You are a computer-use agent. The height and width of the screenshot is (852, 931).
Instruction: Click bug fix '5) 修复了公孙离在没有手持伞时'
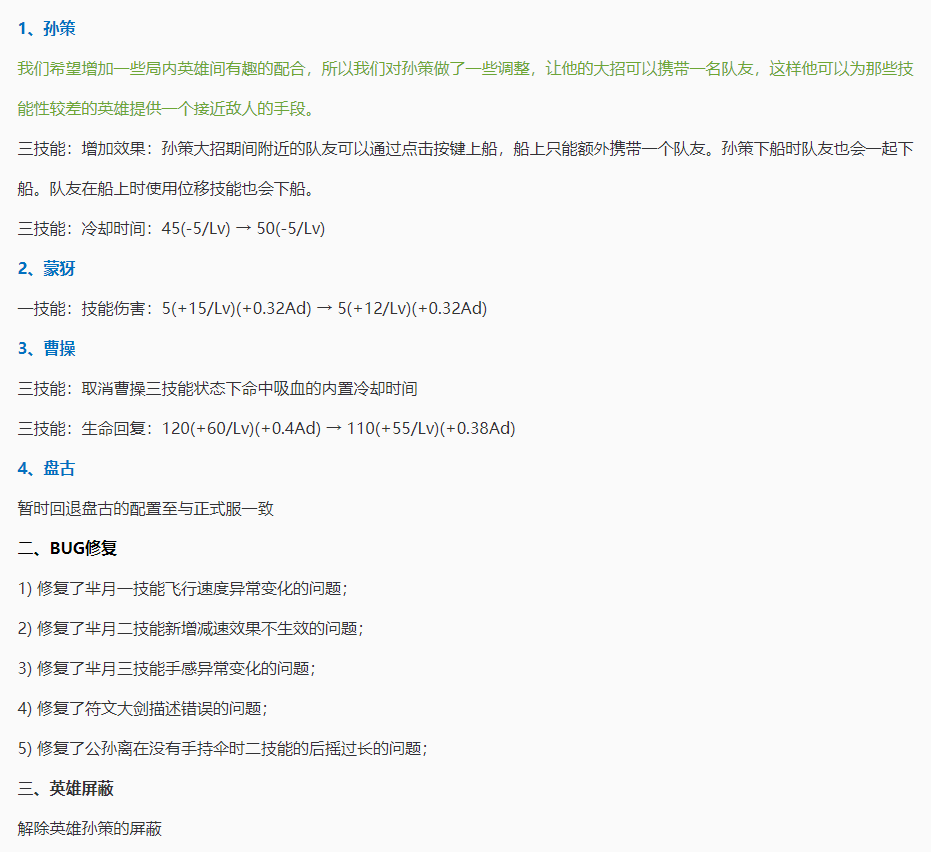[223, 749]
